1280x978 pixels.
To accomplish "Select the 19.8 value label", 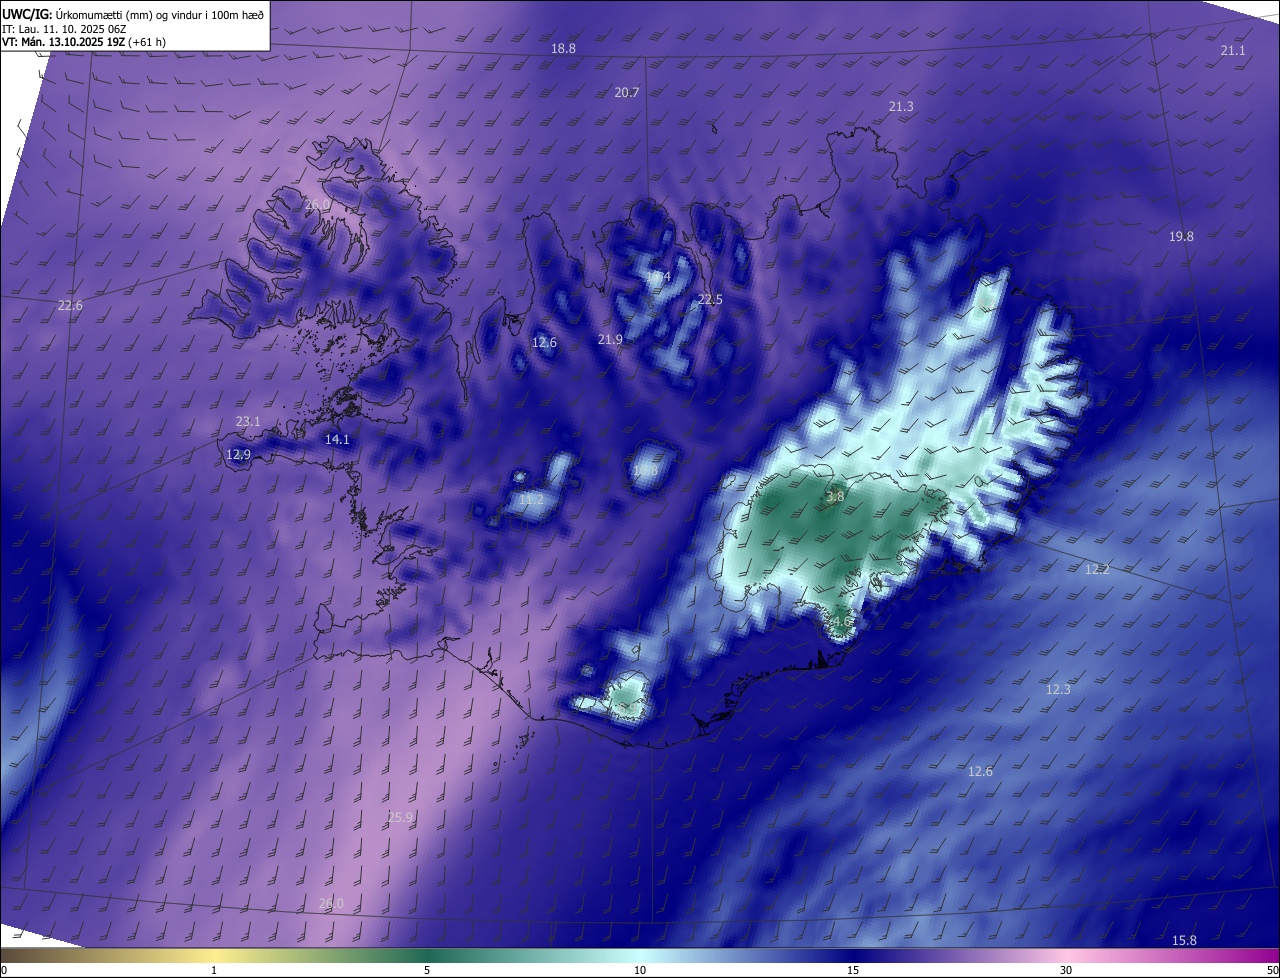I will point(1181,237).
